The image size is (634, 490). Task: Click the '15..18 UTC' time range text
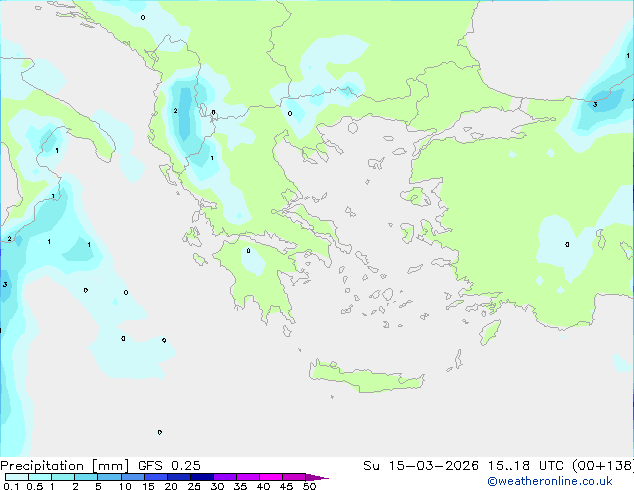point(526,466)
